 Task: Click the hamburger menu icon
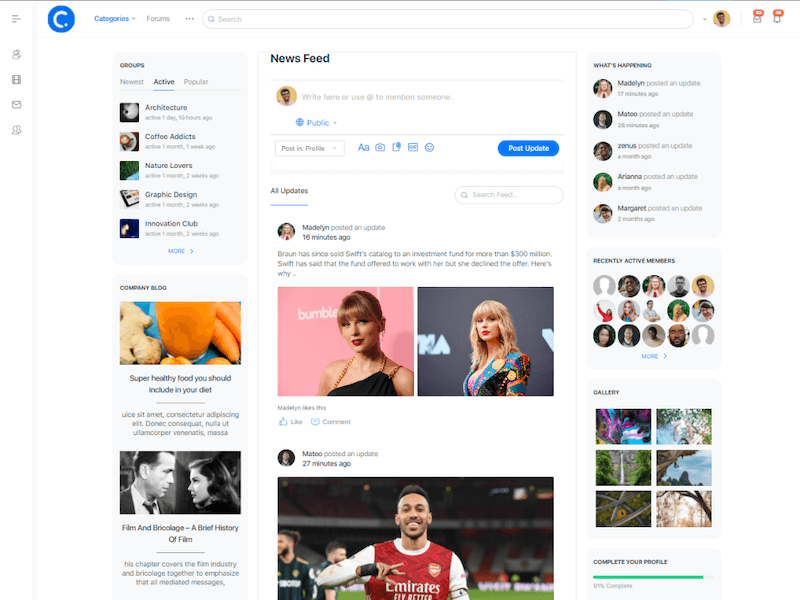pos(16,19)
